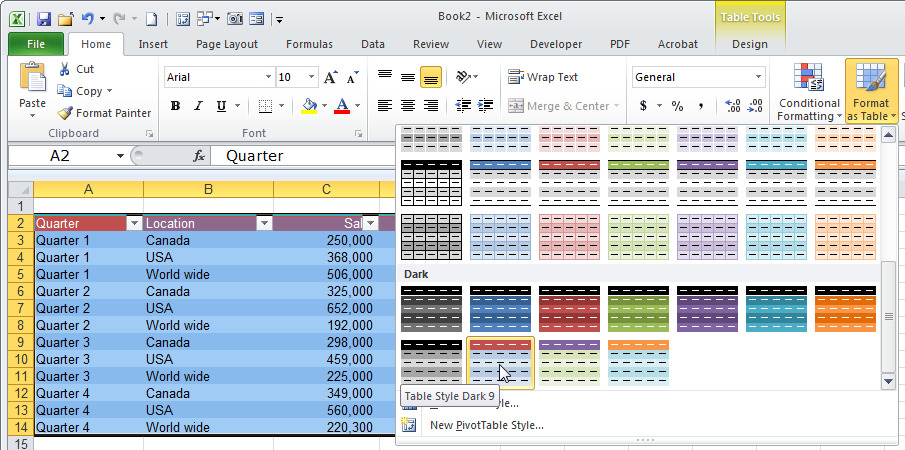Open Conditional Formatting menu
905x450 pixels.
click(809, 92)
